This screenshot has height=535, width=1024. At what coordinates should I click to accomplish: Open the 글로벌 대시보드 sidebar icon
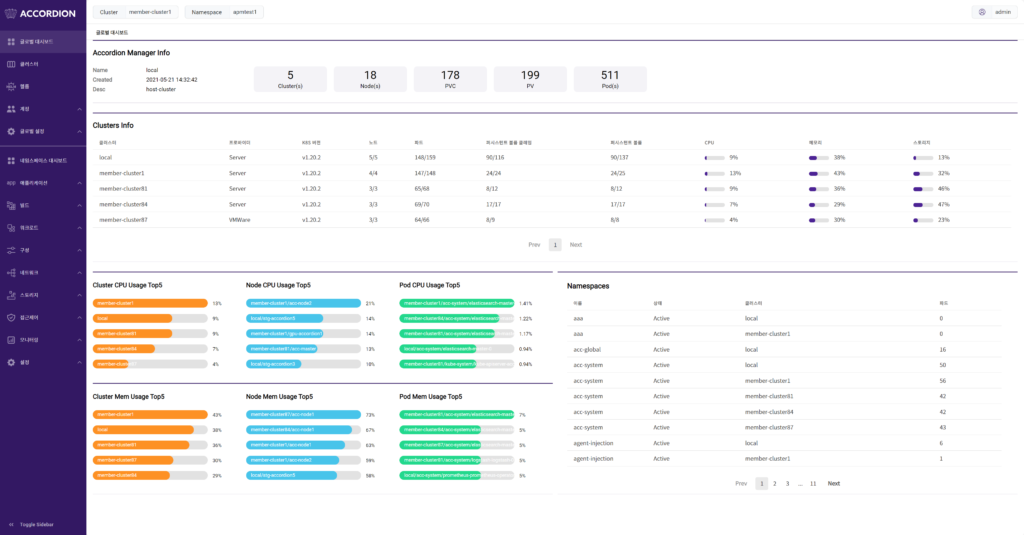pyautogui.click(x=11, y=42)
